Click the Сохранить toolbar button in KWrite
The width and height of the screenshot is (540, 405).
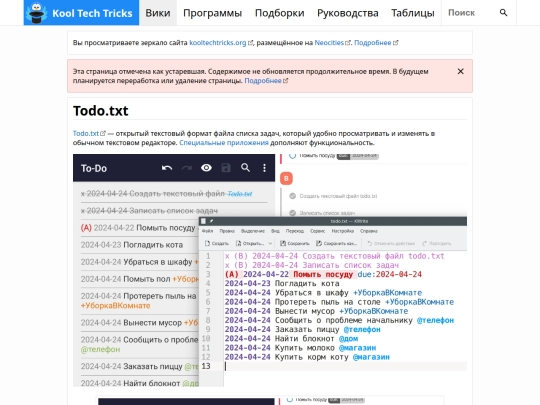tap(294, 243)
